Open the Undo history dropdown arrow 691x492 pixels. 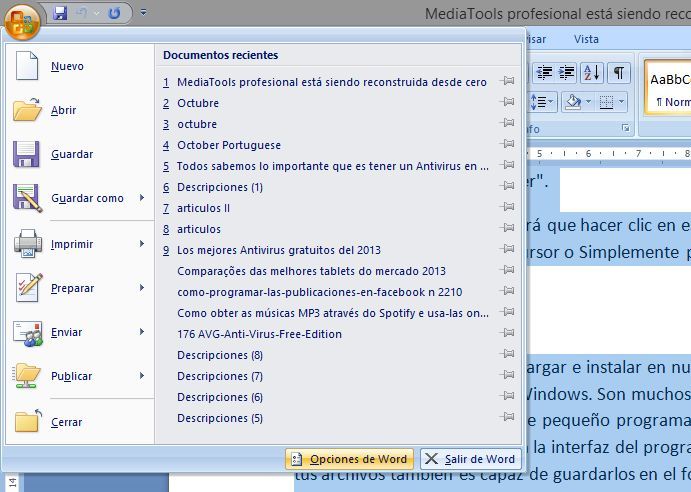click(x=97, y=13)
